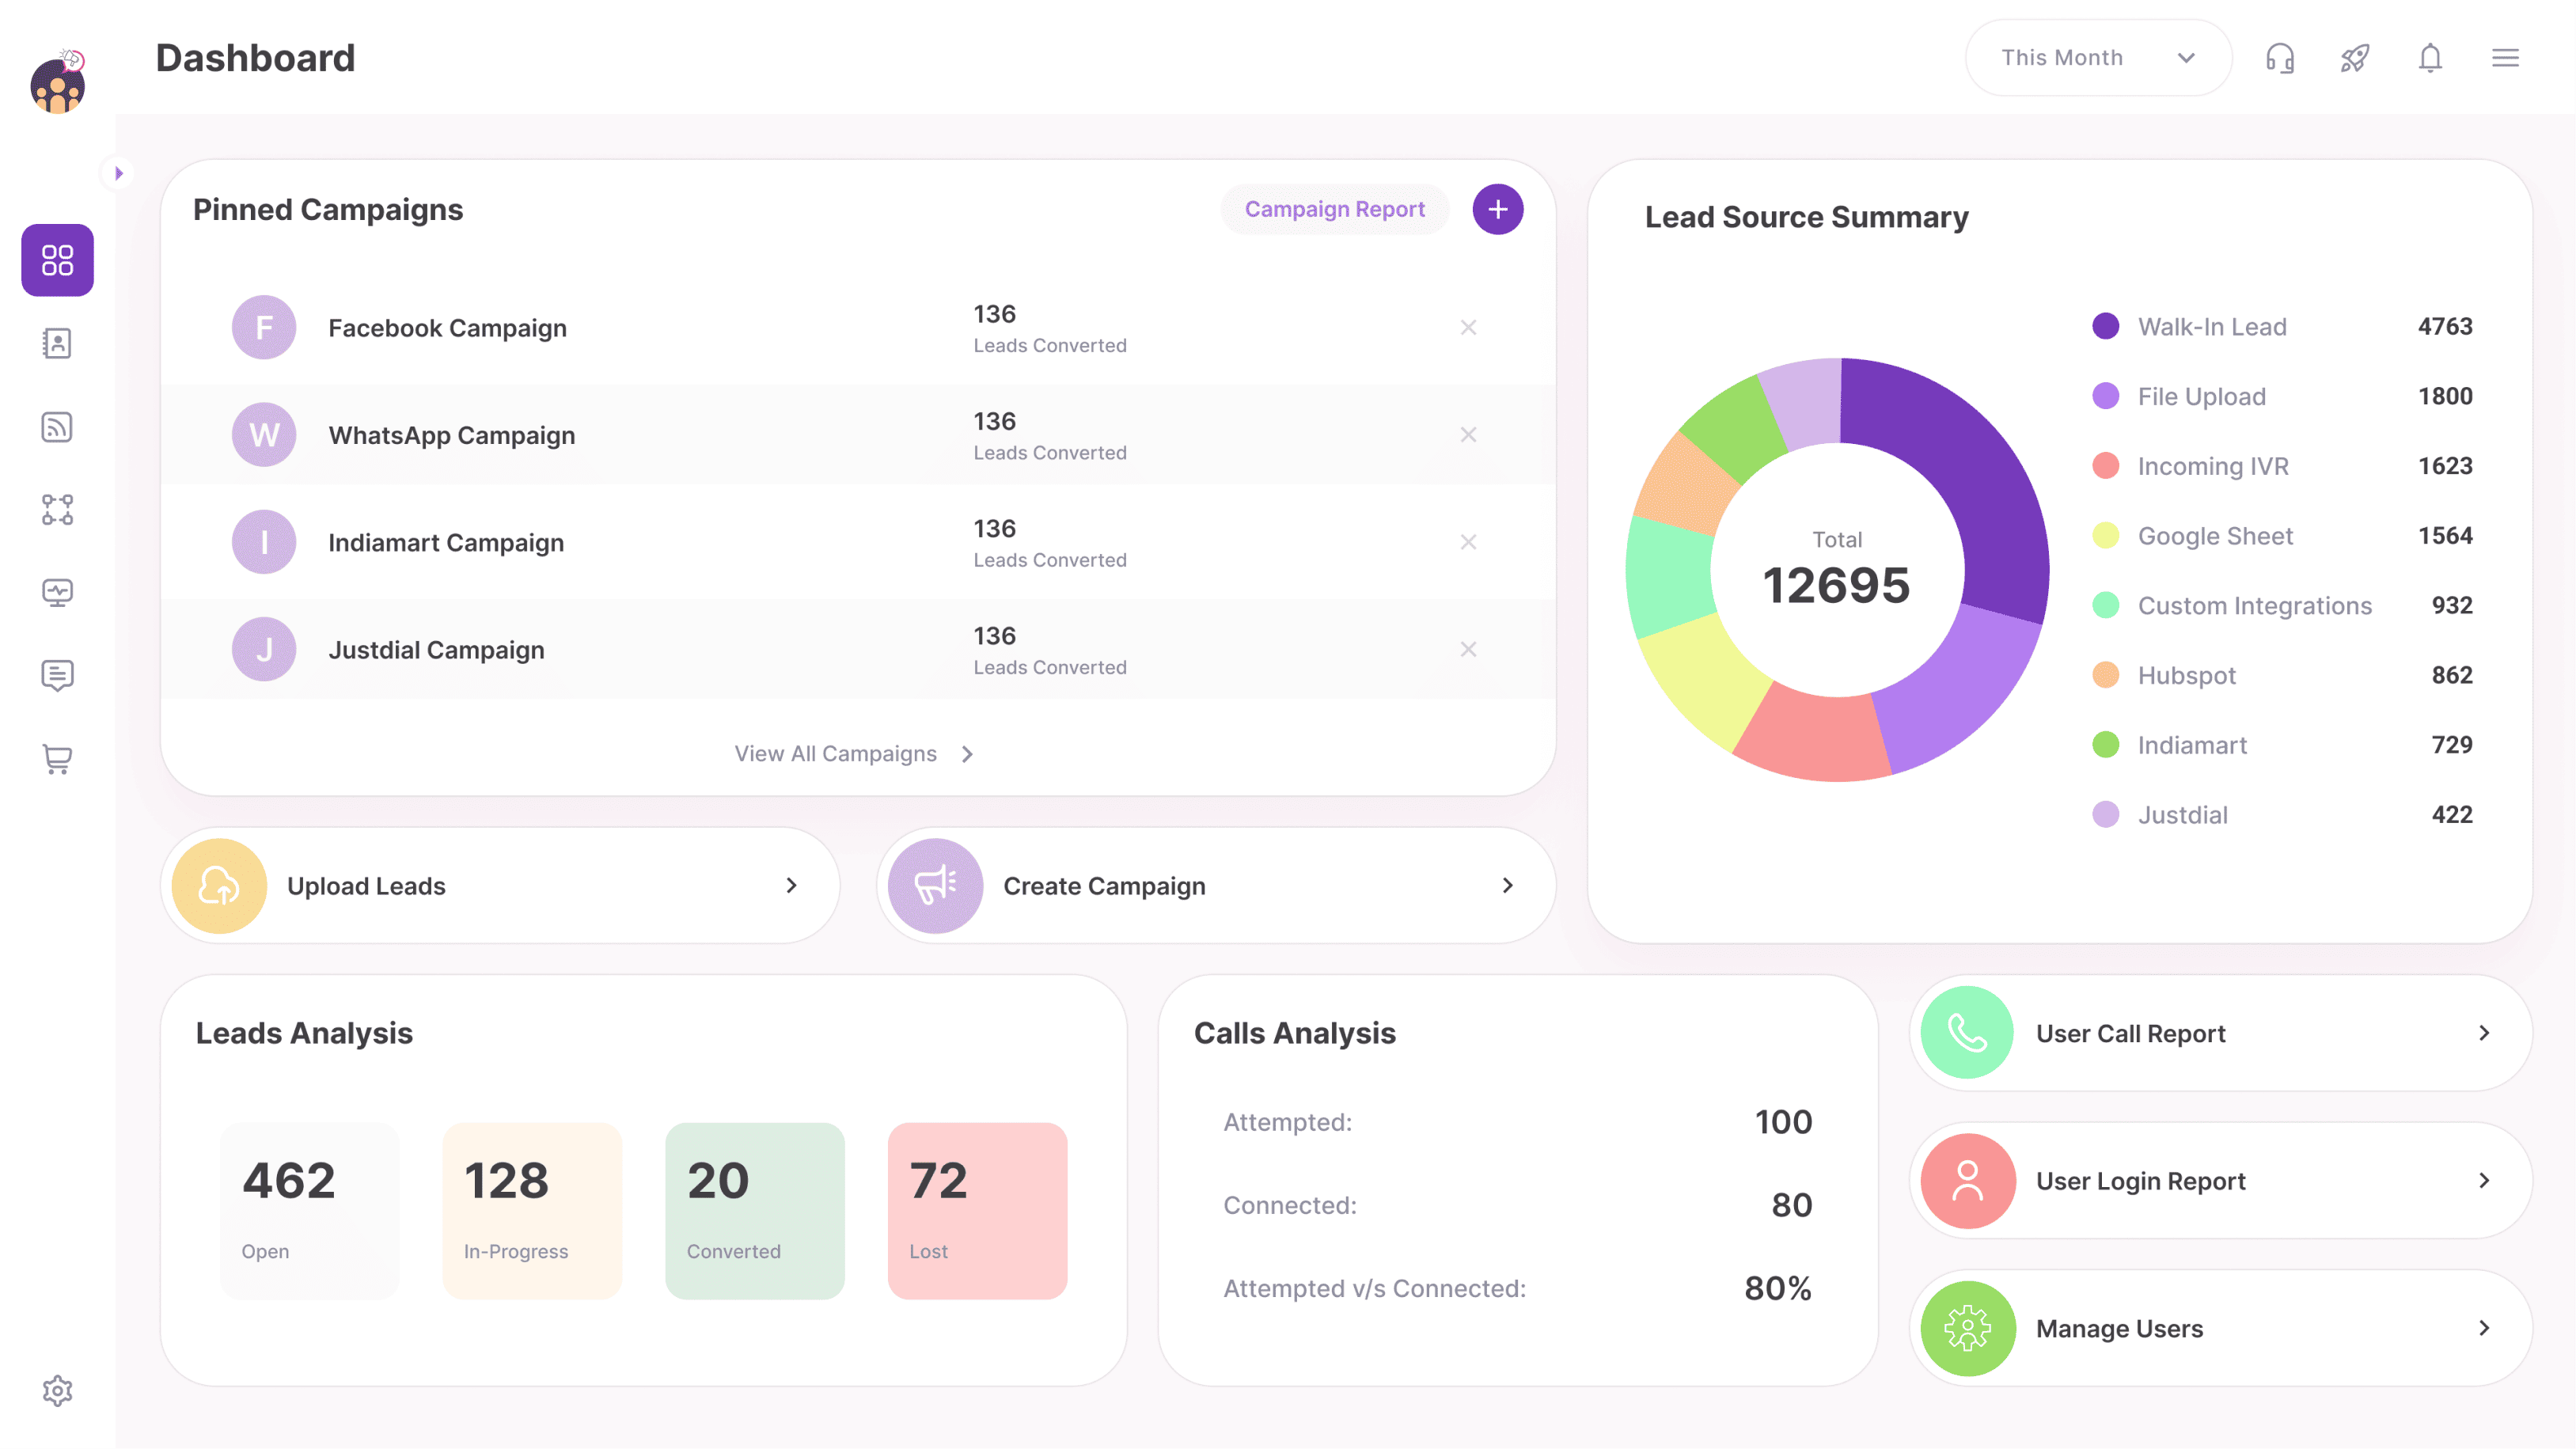The width and height of the screenshot is (2576, 1449).
Task: Select the Campaign Report button
Action: (1335, 209)
